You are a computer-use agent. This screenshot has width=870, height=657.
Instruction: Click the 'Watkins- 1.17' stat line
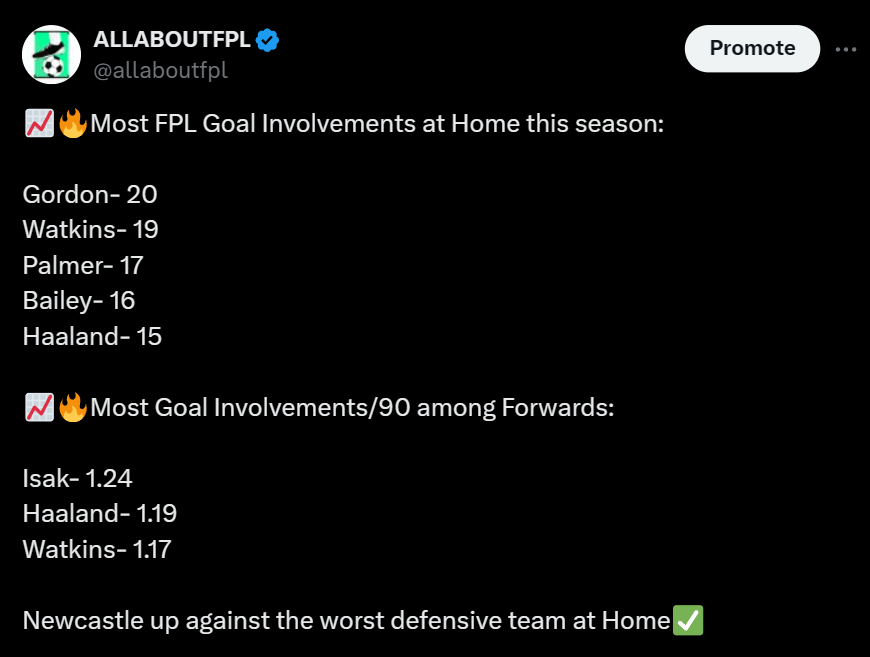pos(98,549)
